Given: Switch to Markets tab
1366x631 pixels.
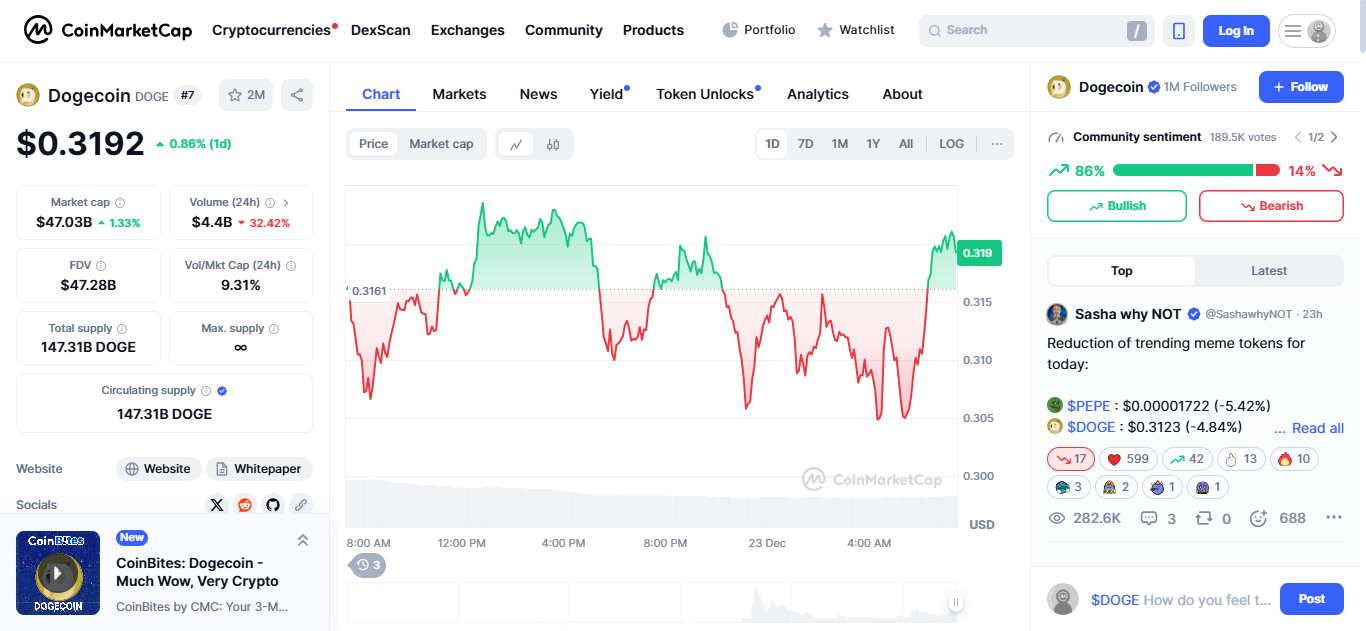Looking at the screenshot, I should (x=459, y=94).
